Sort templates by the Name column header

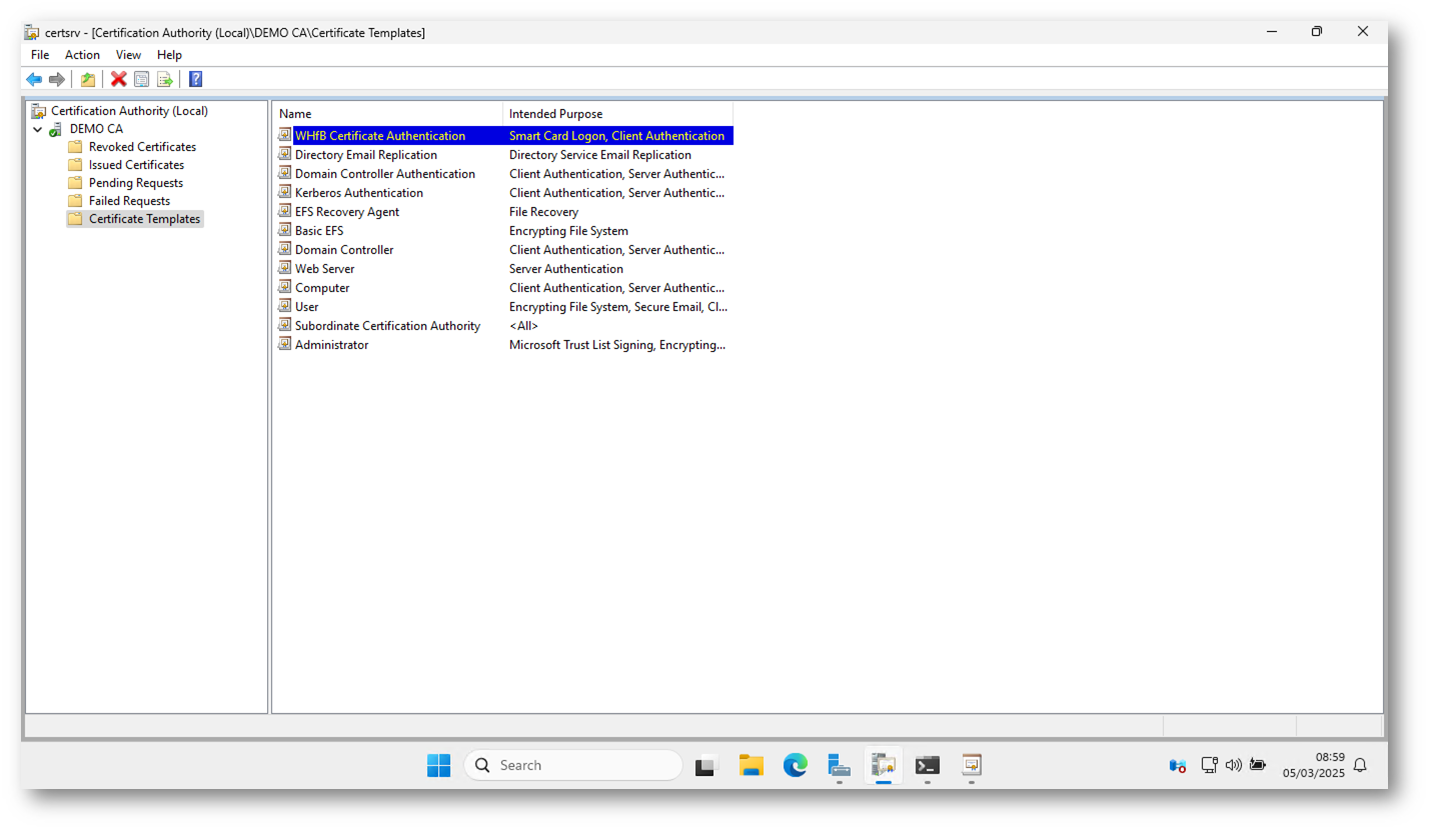click(388, 114)
